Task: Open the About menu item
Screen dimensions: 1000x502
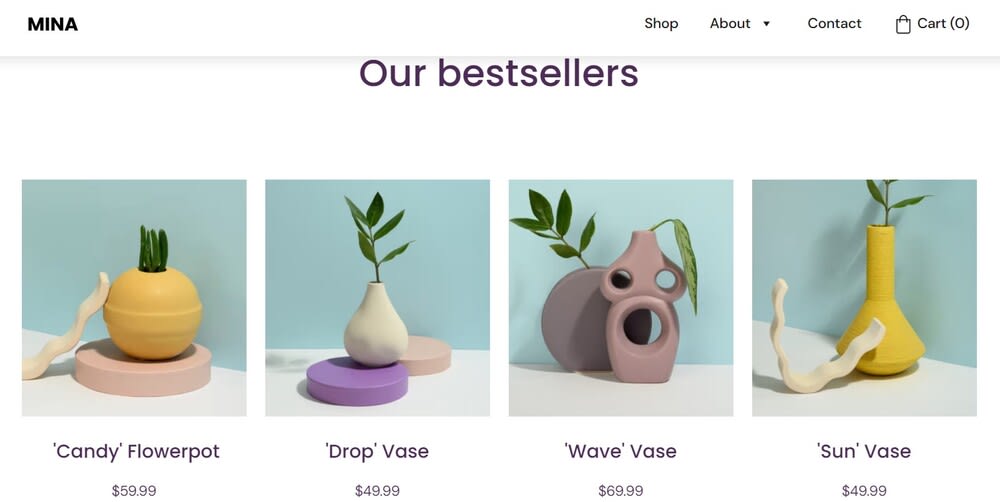Action: pyautogui.click(x=730, y=24)
